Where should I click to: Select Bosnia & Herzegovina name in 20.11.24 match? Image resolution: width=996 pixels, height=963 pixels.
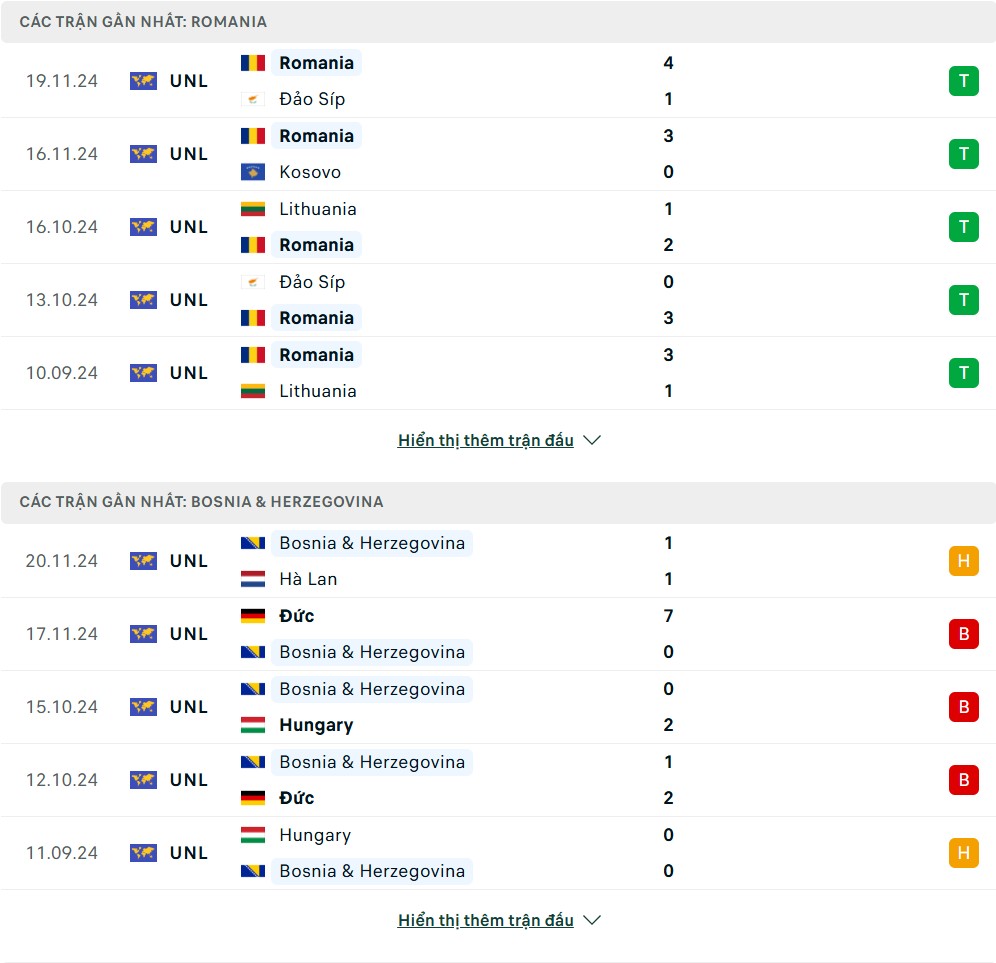point(372,543)
